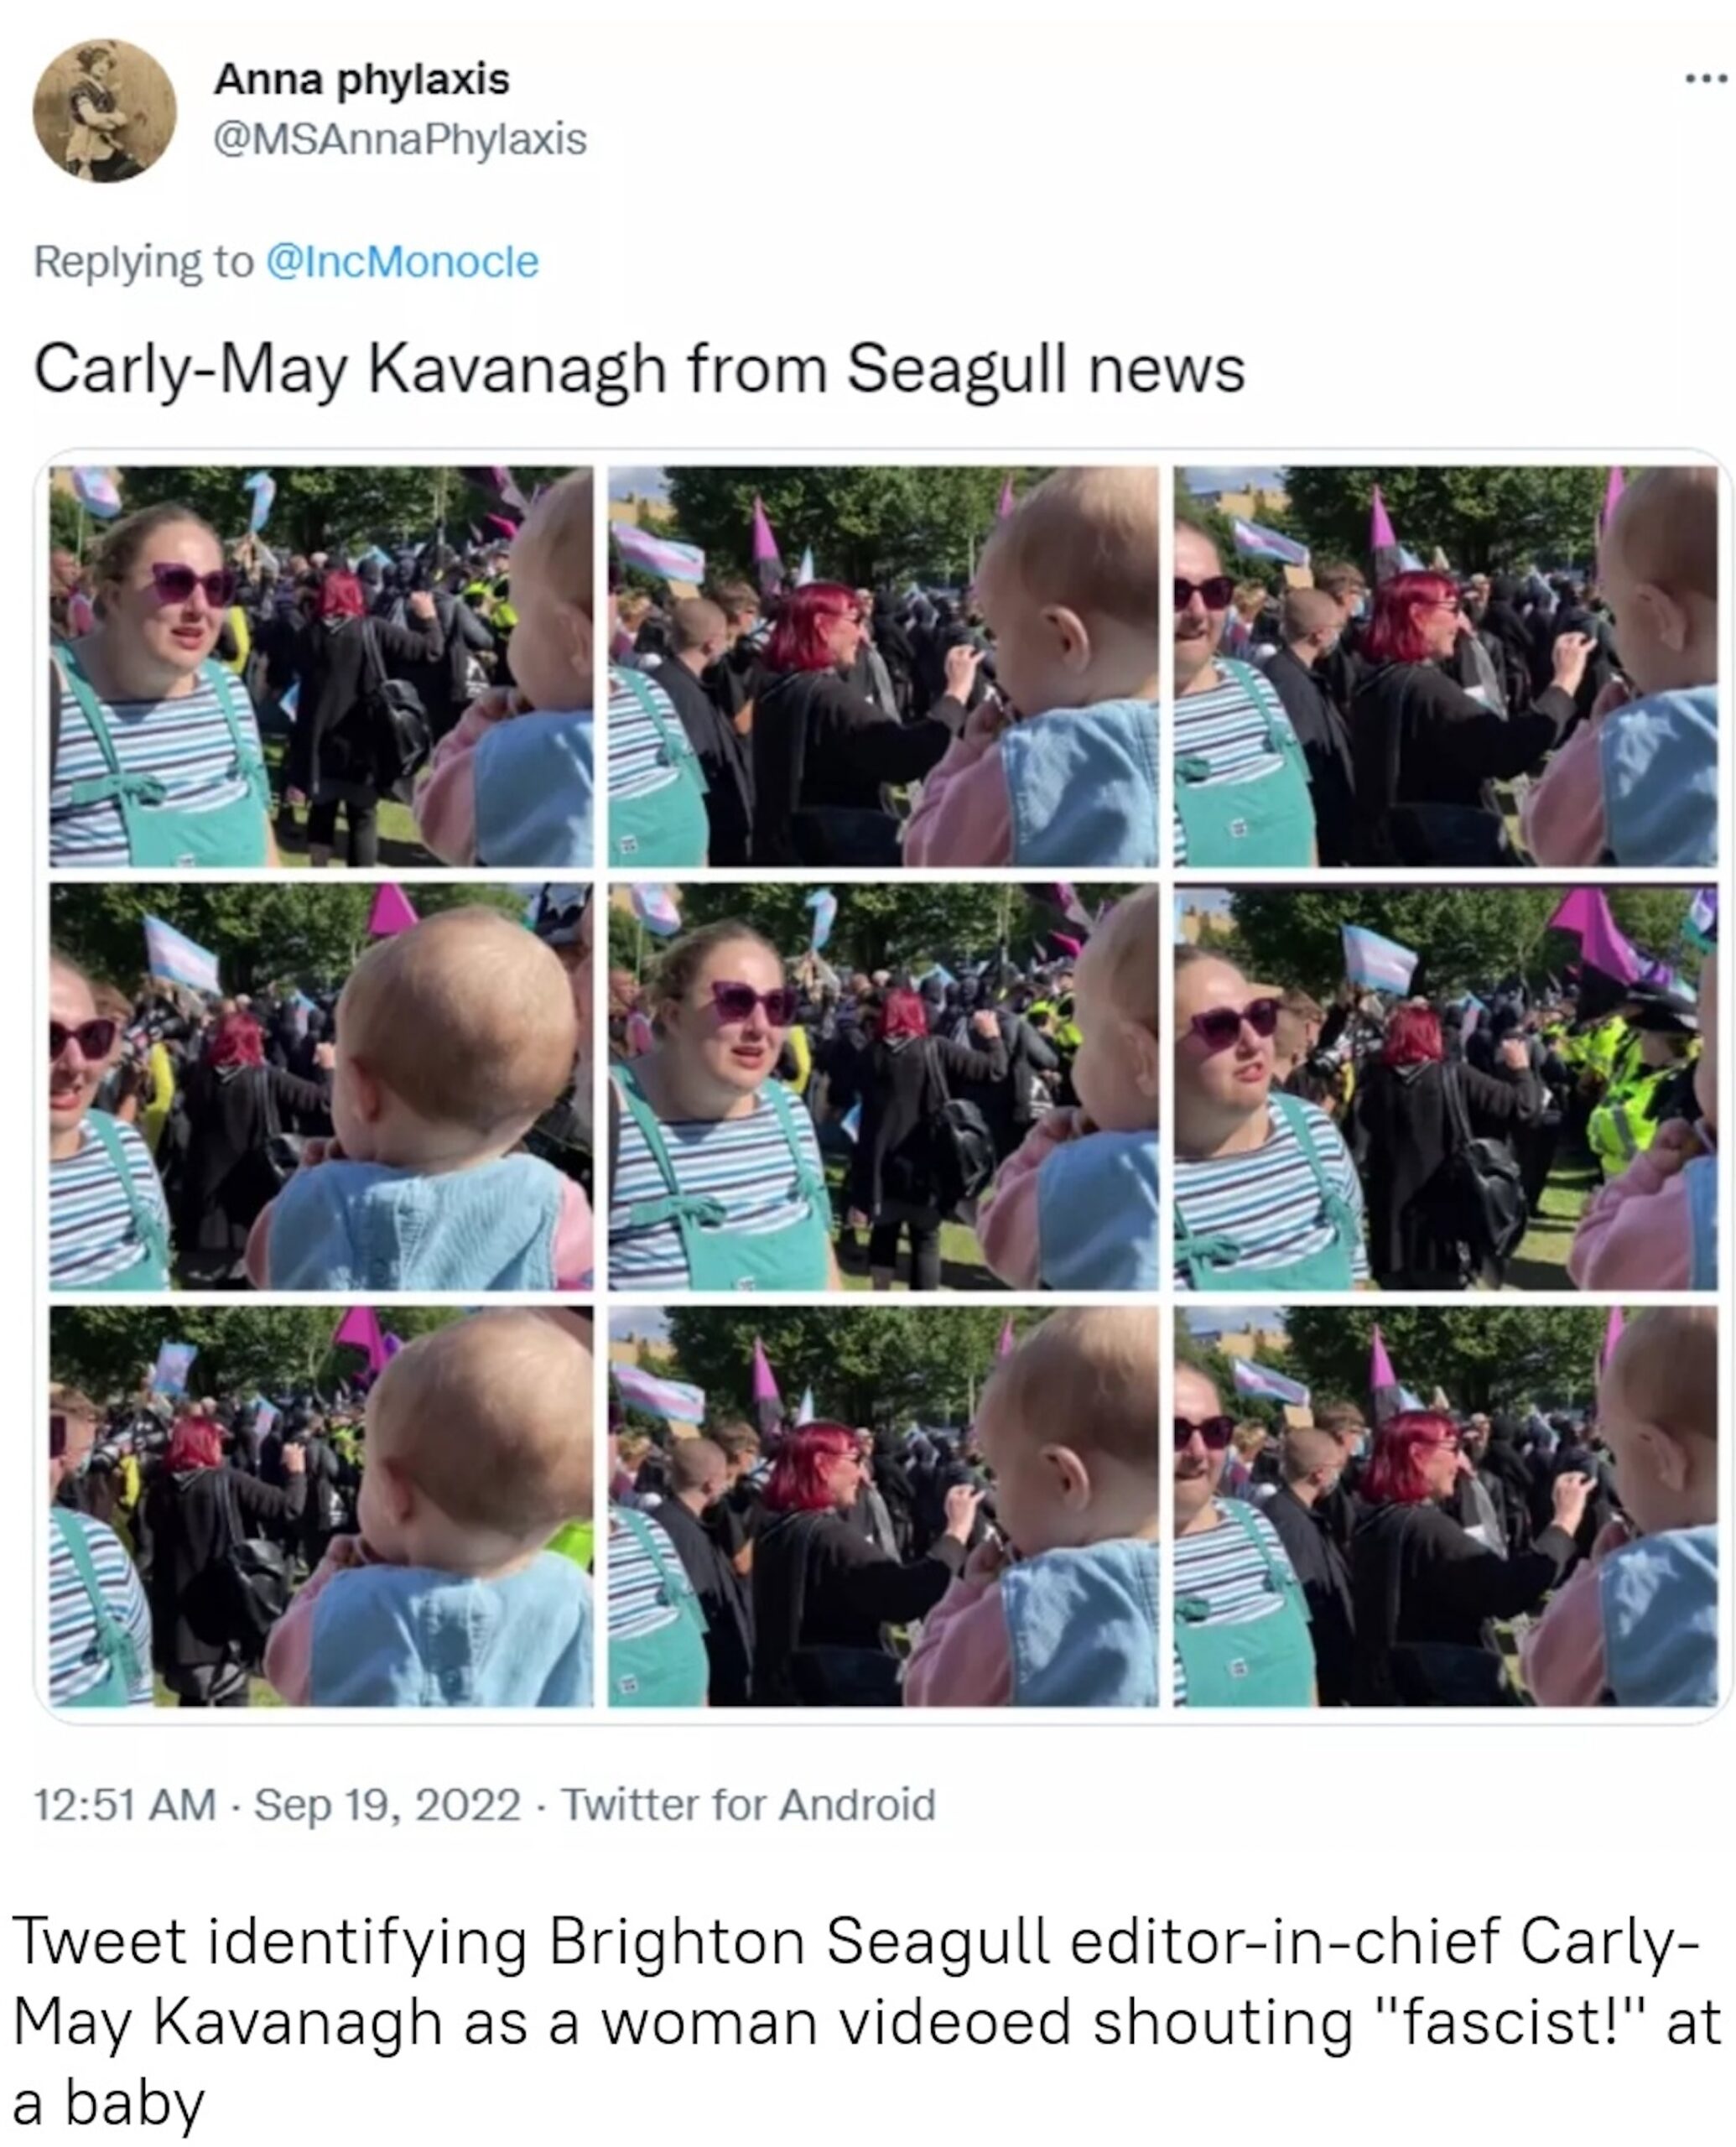Open middle-left photo showing baby's head

coord(321,1086)
